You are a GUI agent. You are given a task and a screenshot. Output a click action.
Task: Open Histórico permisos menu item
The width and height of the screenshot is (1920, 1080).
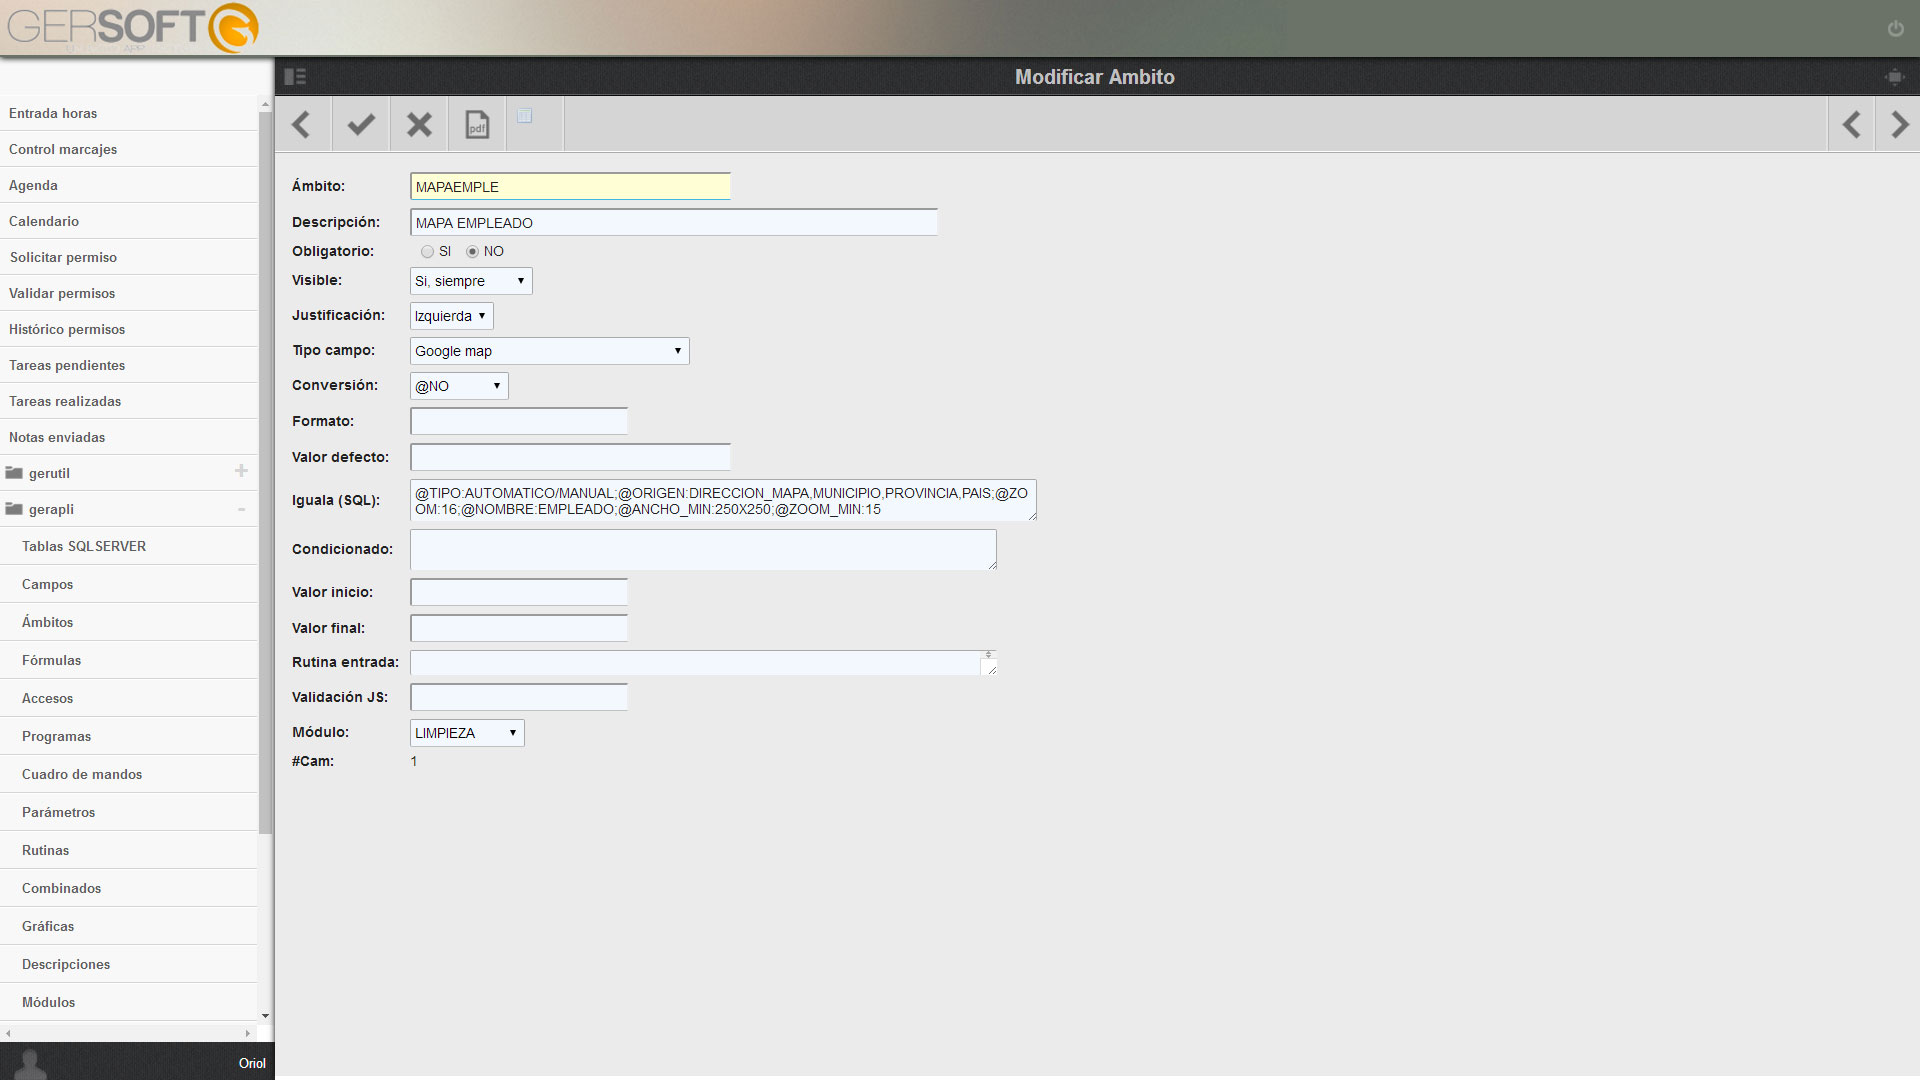click(x=129, y=329)
